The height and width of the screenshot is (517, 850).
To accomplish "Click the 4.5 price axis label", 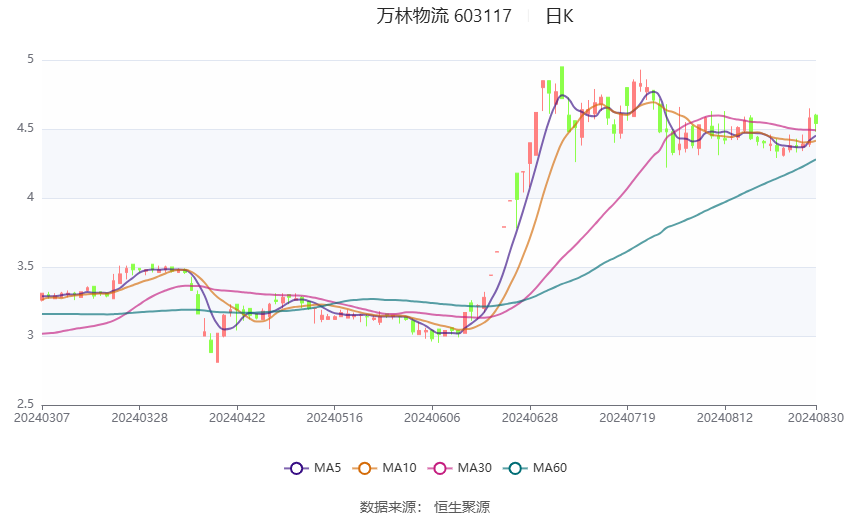I will pos(25,128).
